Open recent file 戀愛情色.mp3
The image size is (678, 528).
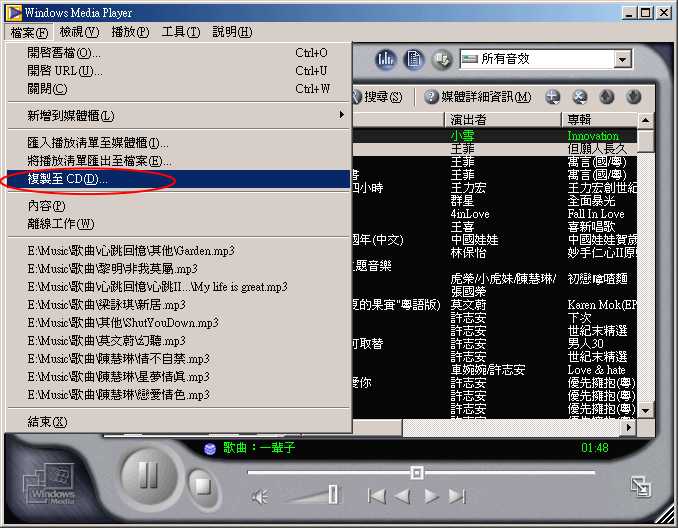[x=179, y=395]
